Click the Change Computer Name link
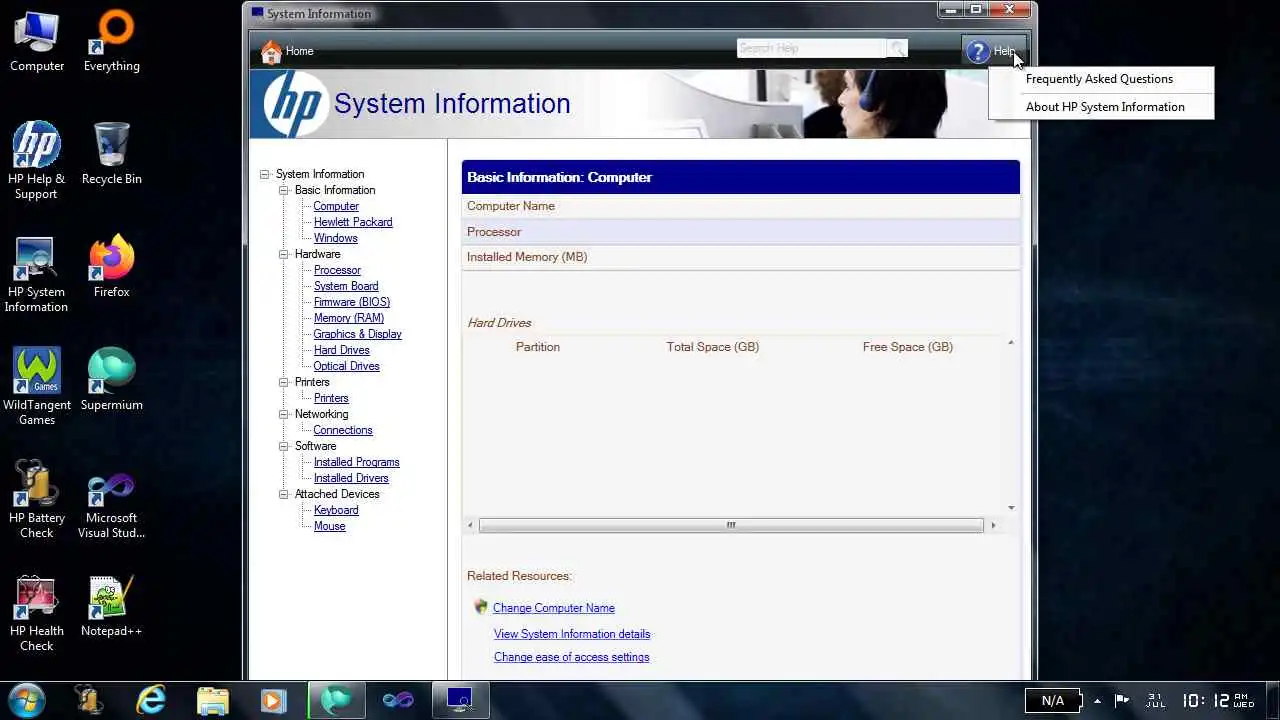Screen dimensions: 1280x720 click(554, 608)
